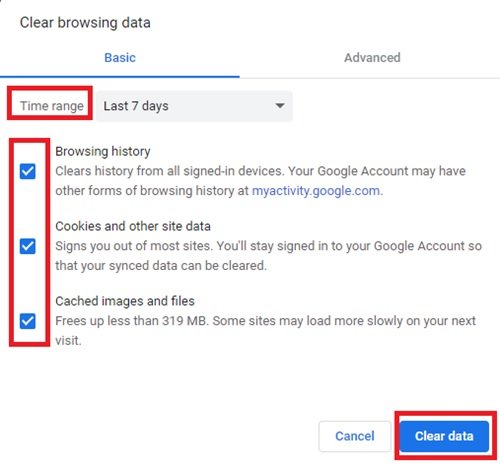This screenshot has height=468, width=500.
Task: Uncheck the Browsing history checkbox
Action: (x=28, y=171)
